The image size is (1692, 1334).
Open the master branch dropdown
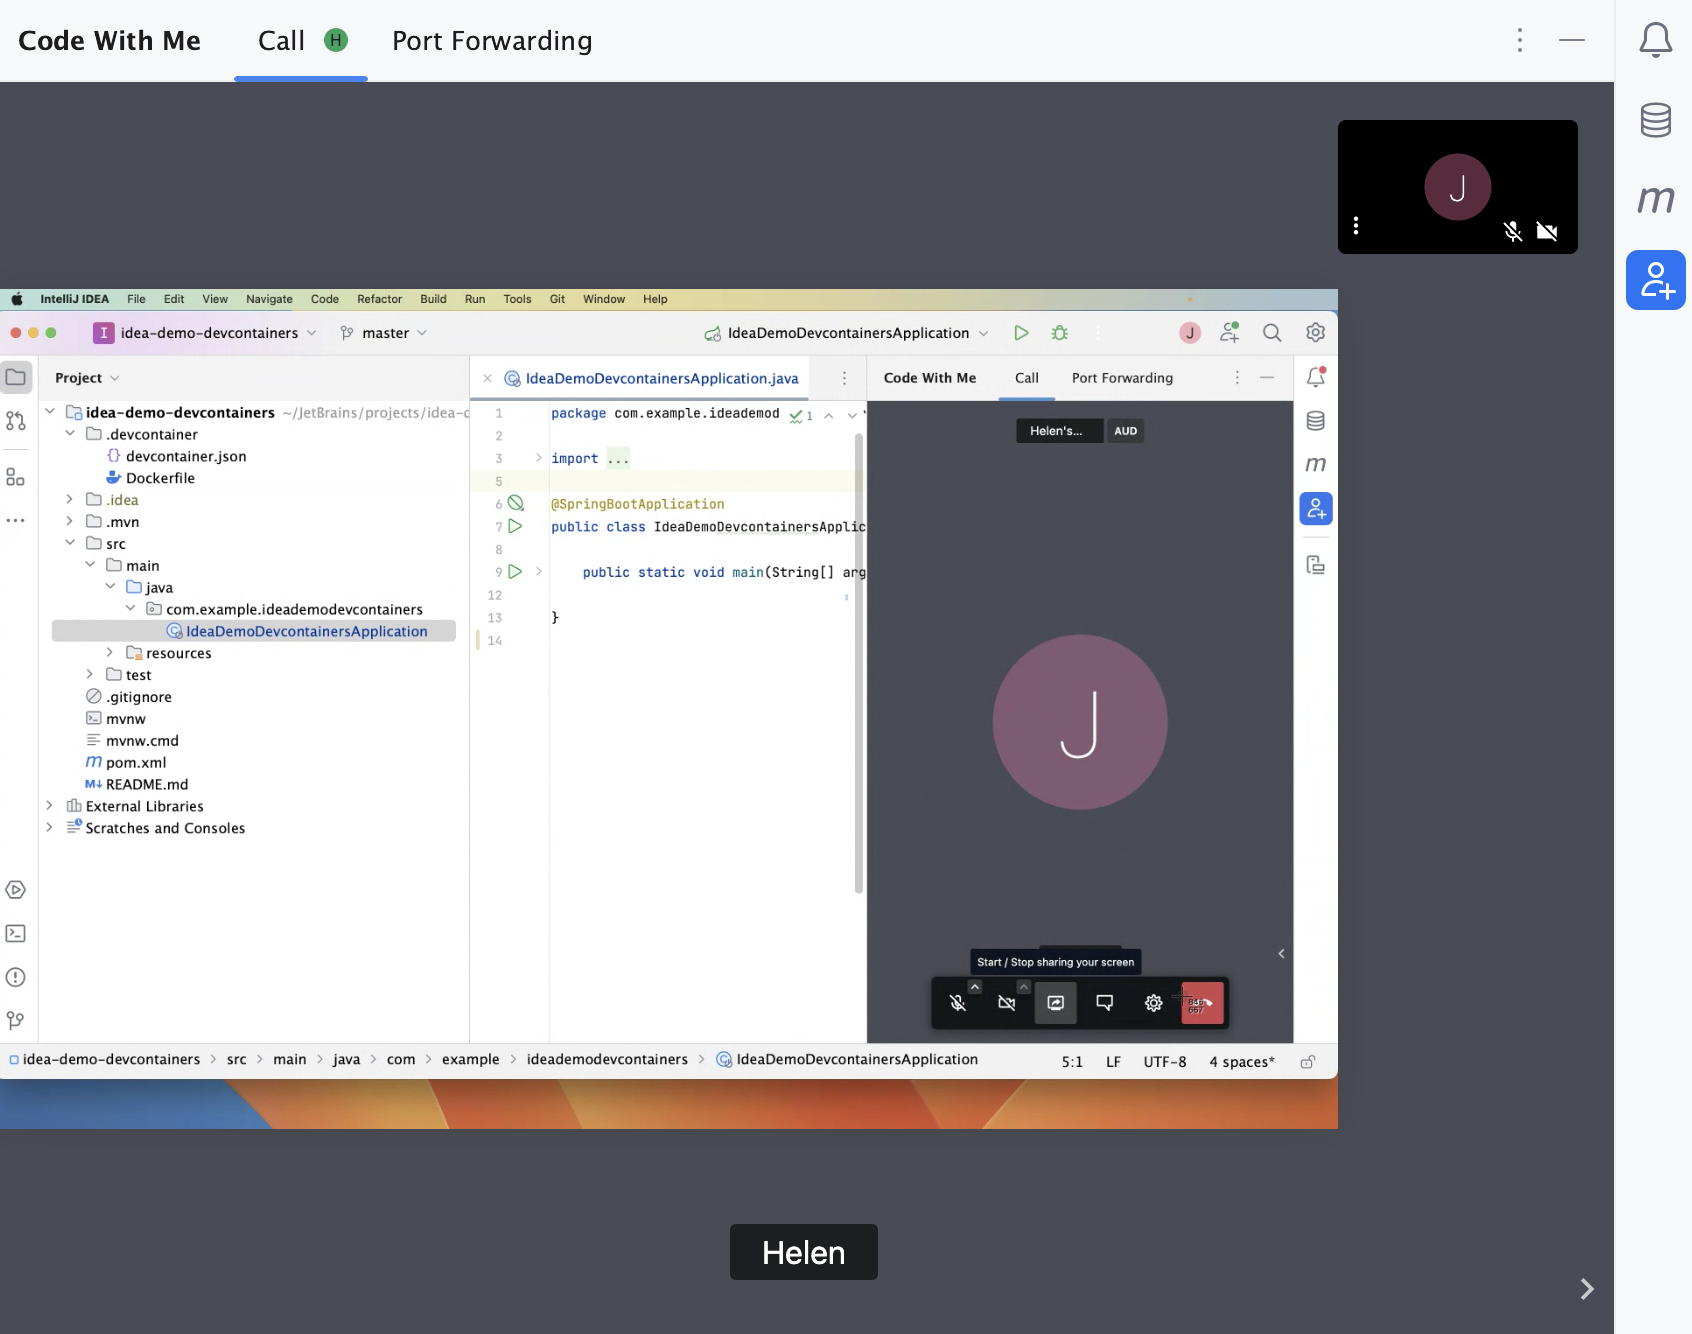pyautogui.click(x=384, y=333)
